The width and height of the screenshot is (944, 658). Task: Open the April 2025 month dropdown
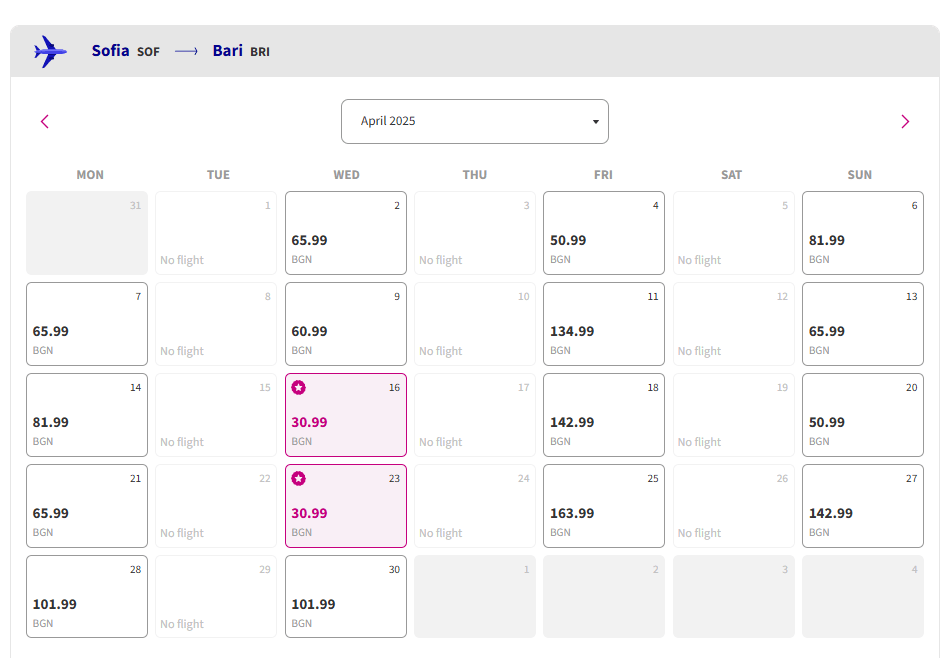tap(474, 121)
